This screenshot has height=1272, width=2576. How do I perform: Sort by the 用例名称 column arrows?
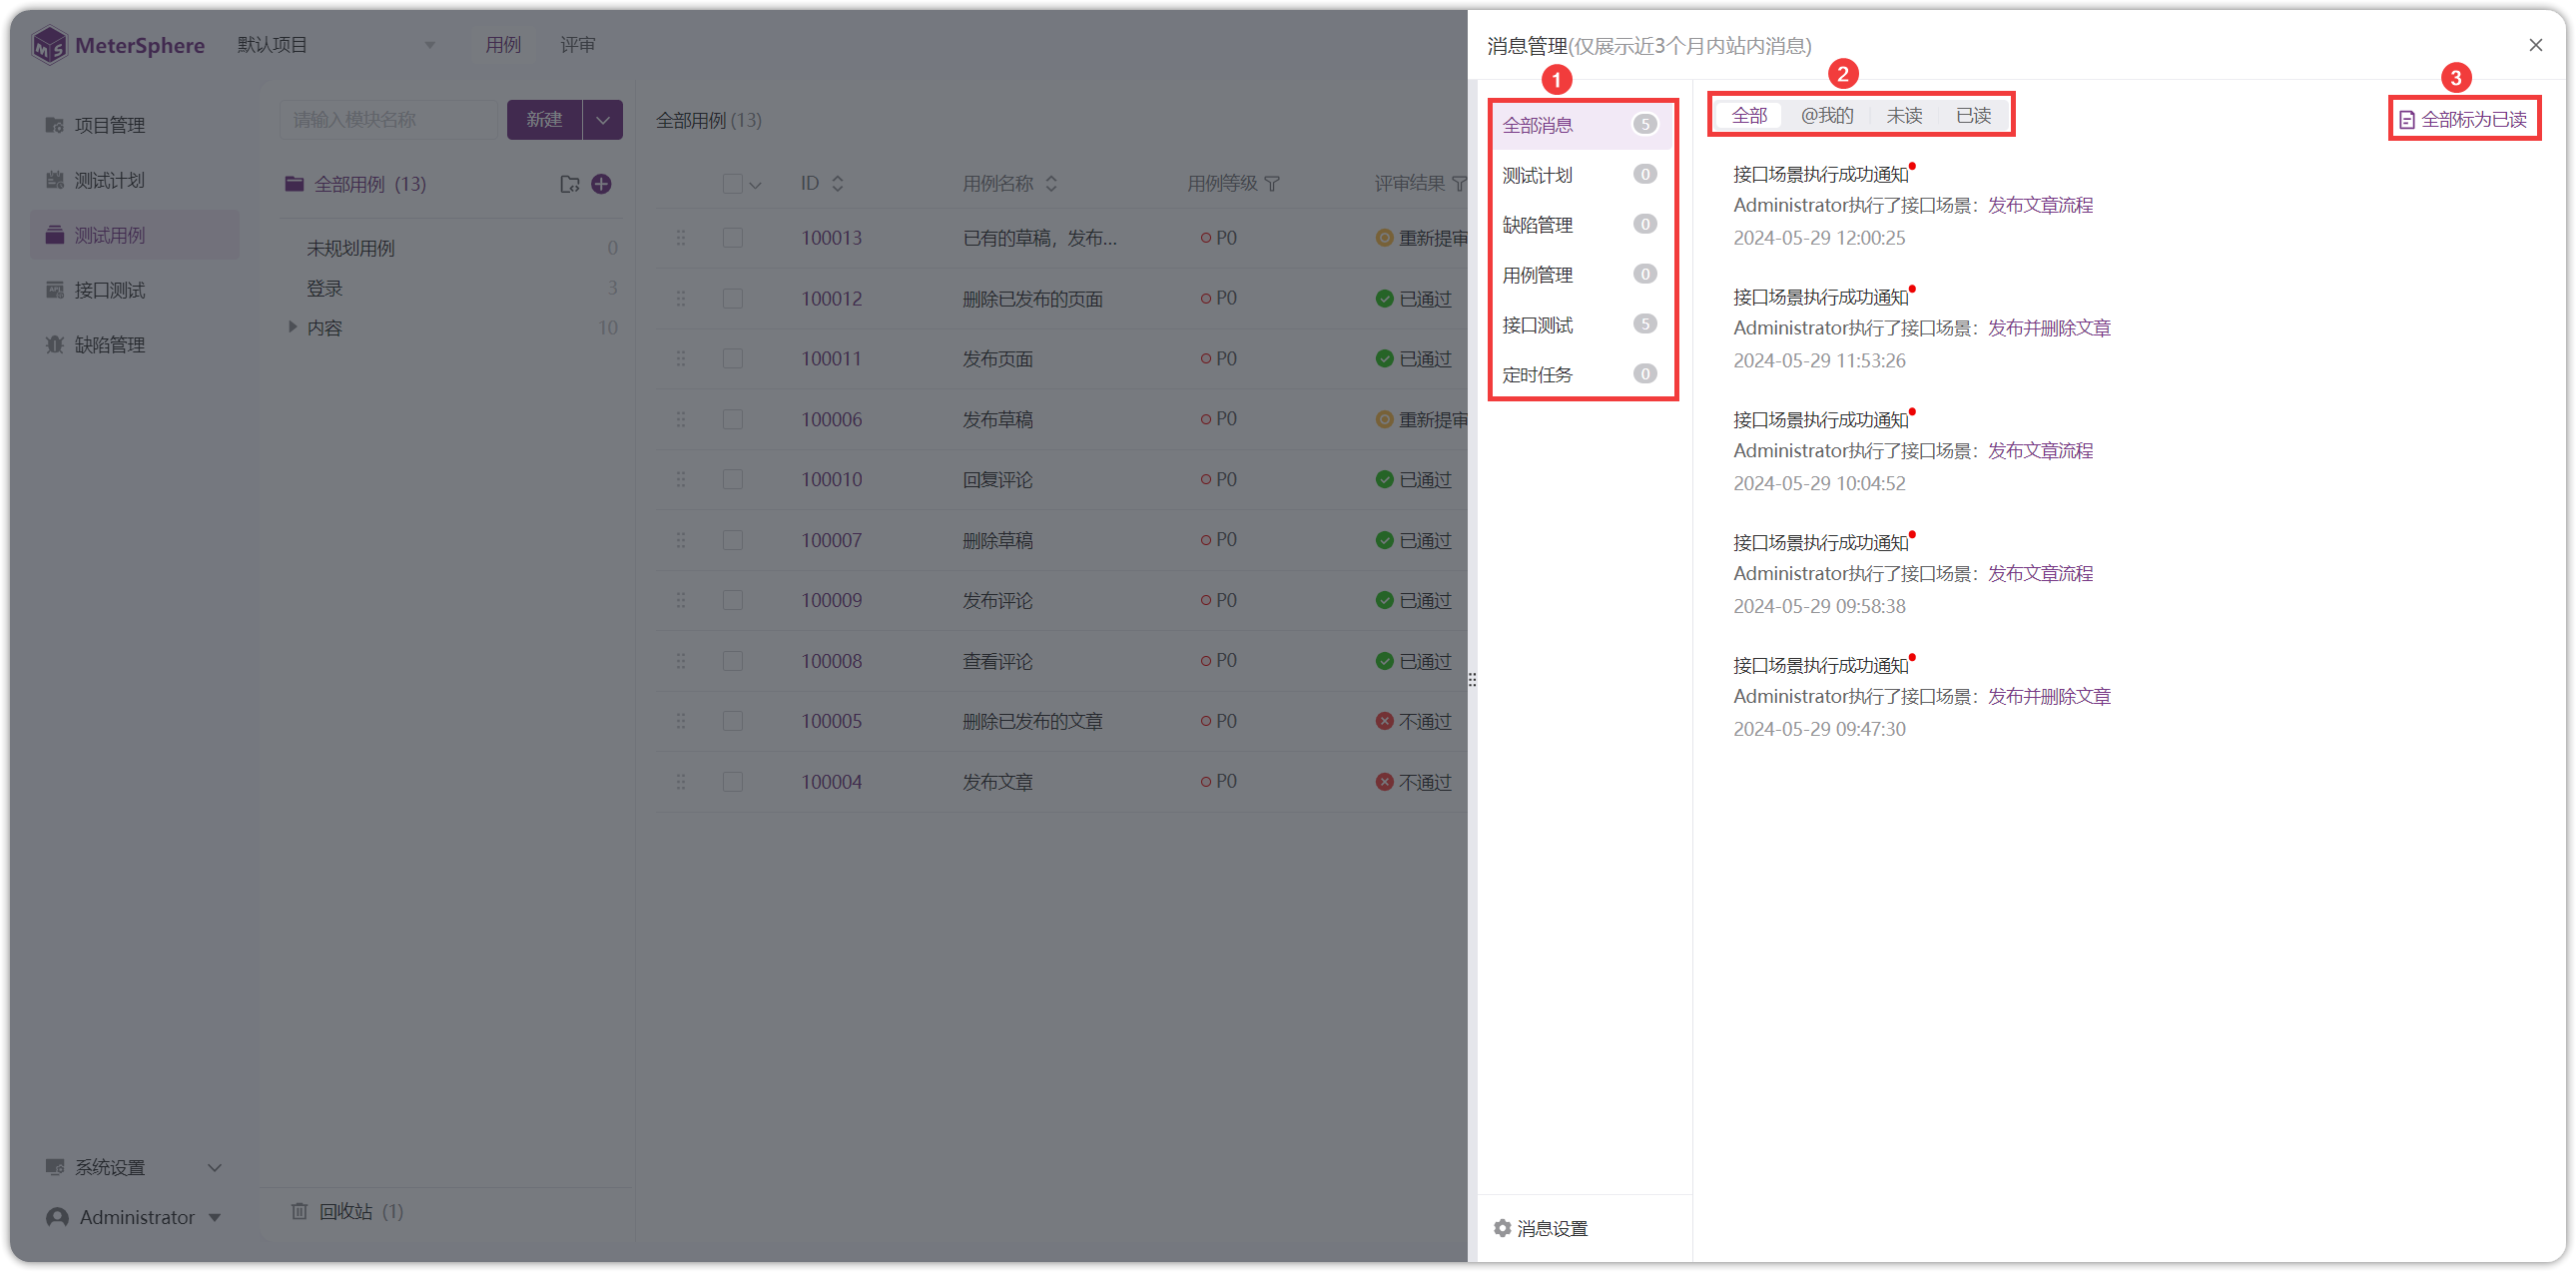click(1051, 183)
